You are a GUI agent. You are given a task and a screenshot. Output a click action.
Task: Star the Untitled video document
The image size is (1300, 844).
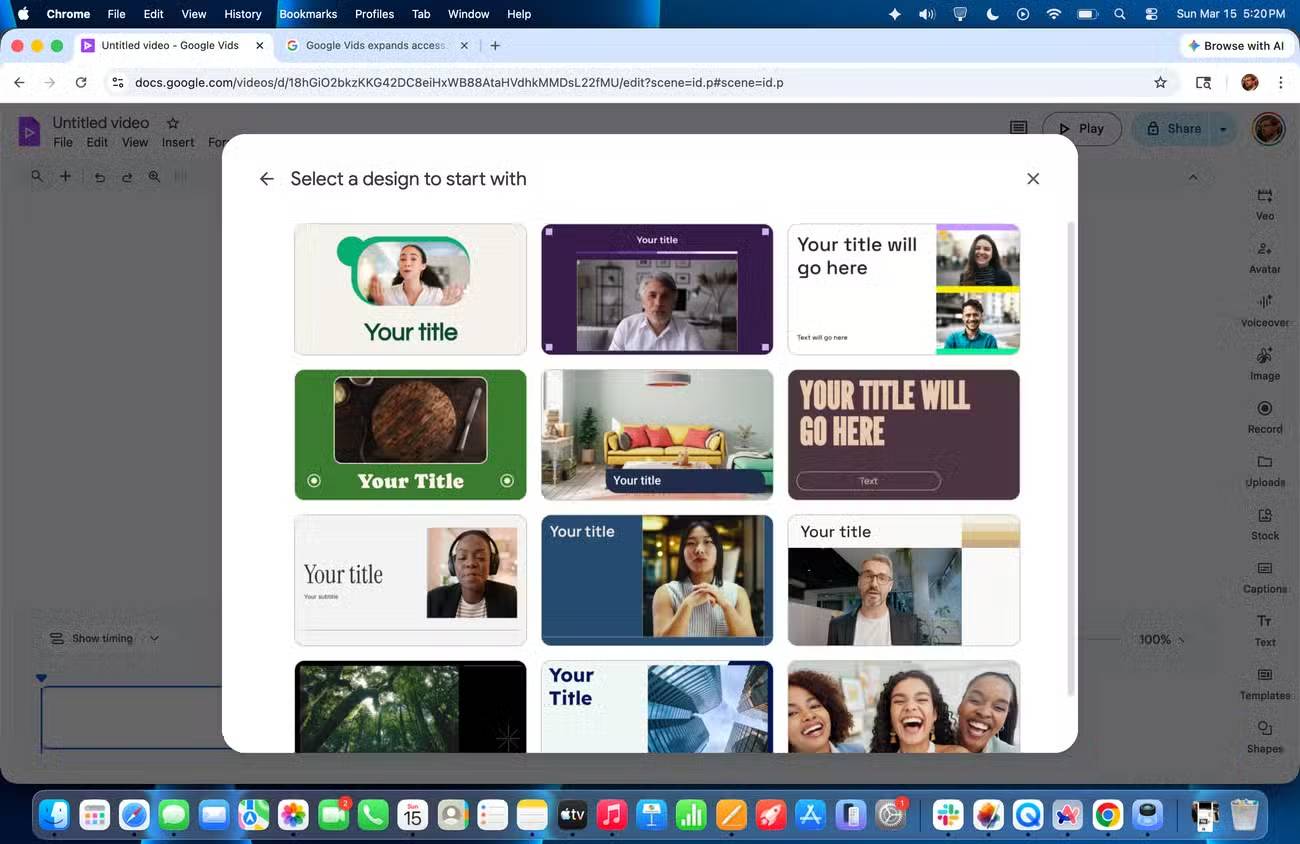pos(171,122)
